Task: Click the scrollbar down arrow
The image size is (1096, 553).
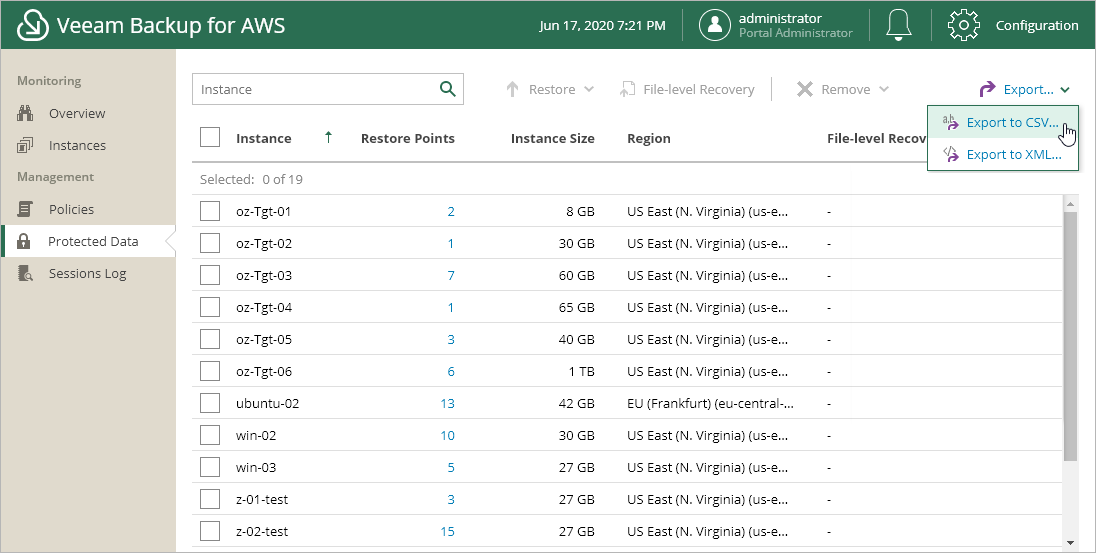Action: [x=1070, y=543]
